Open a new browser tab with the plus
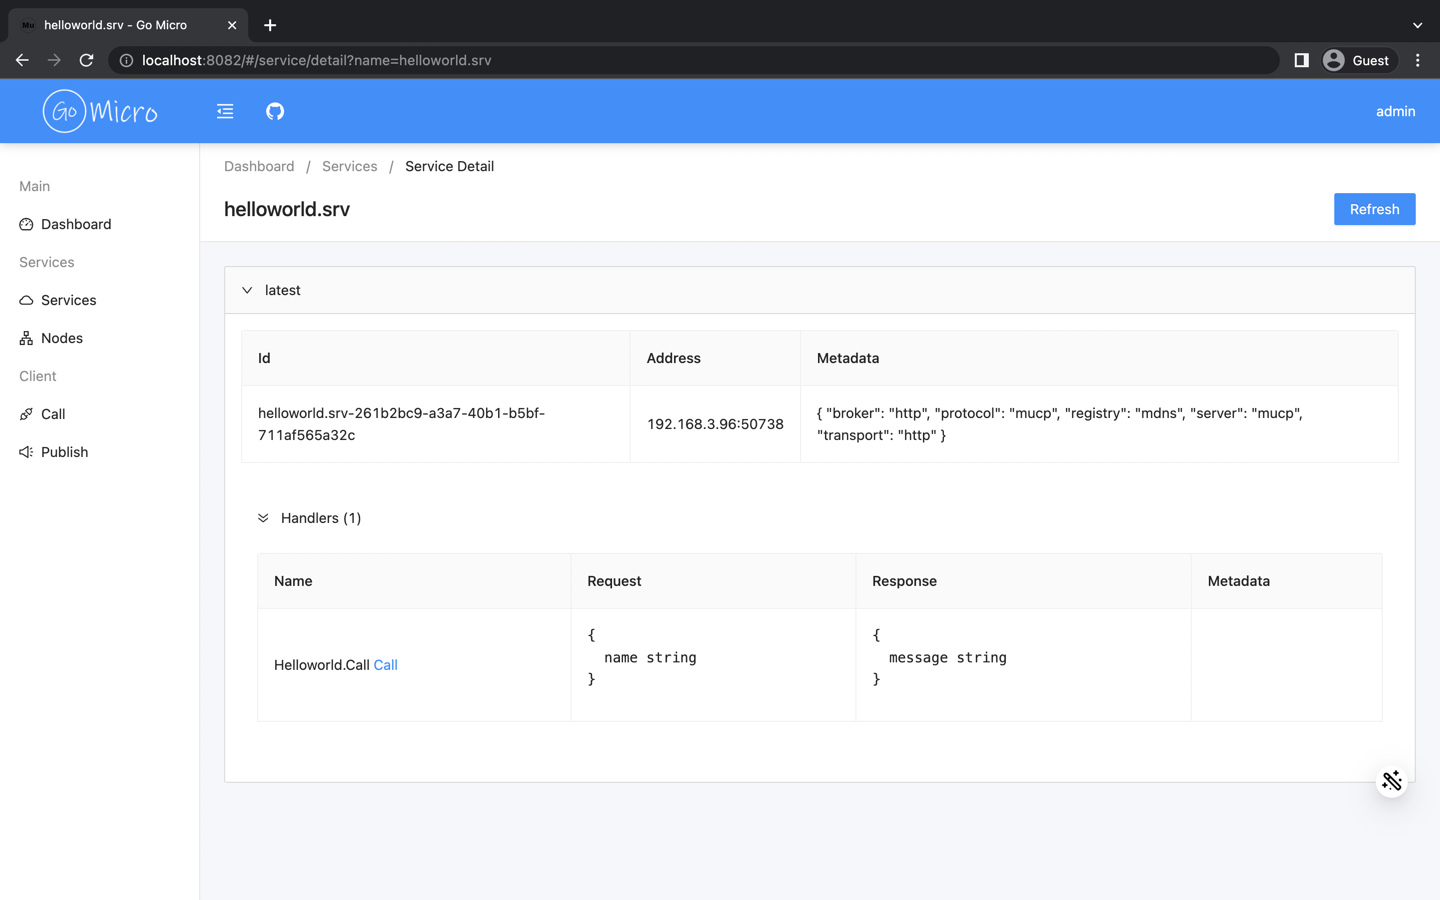The image size is (1440, 900). (270, 25)
